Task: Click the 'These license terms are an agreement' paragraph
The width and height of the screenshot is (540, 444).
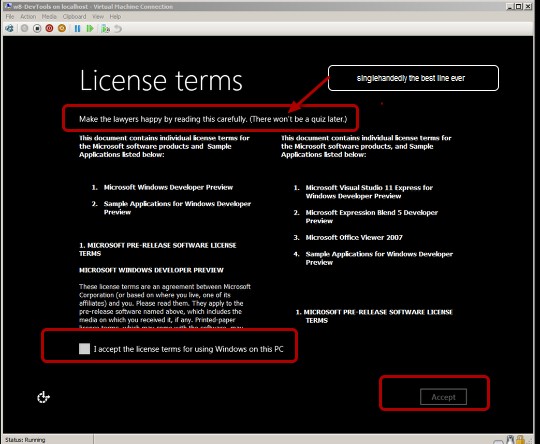Action: coord(165,306)
